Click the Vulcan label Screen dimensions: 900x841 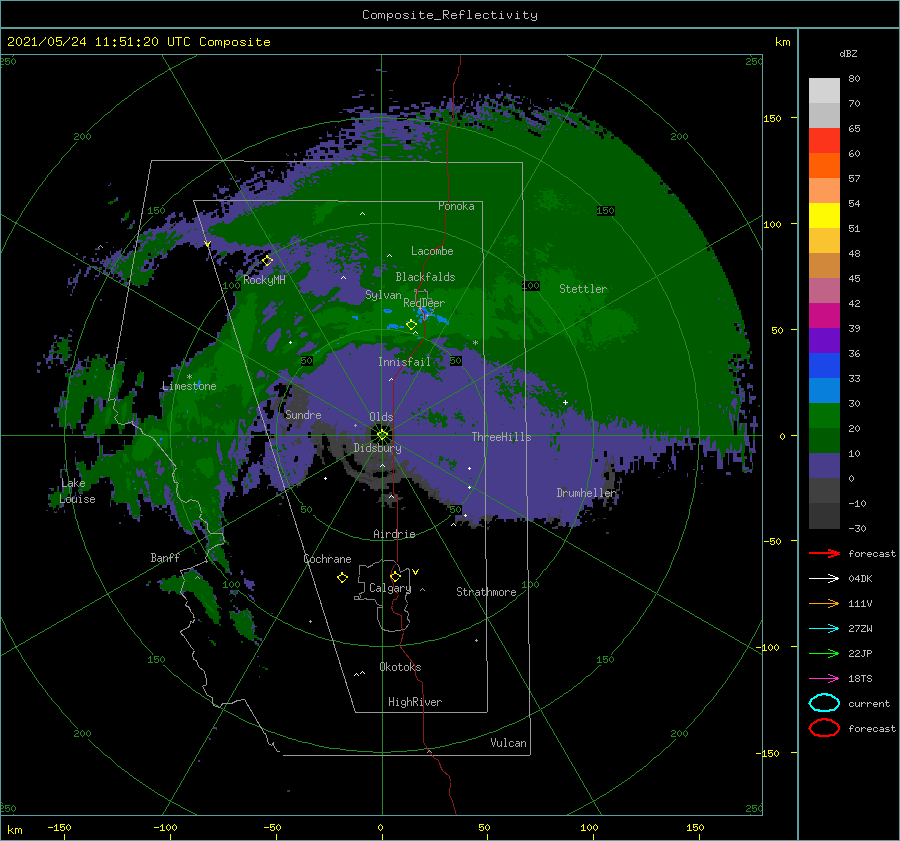coord(508,743)
